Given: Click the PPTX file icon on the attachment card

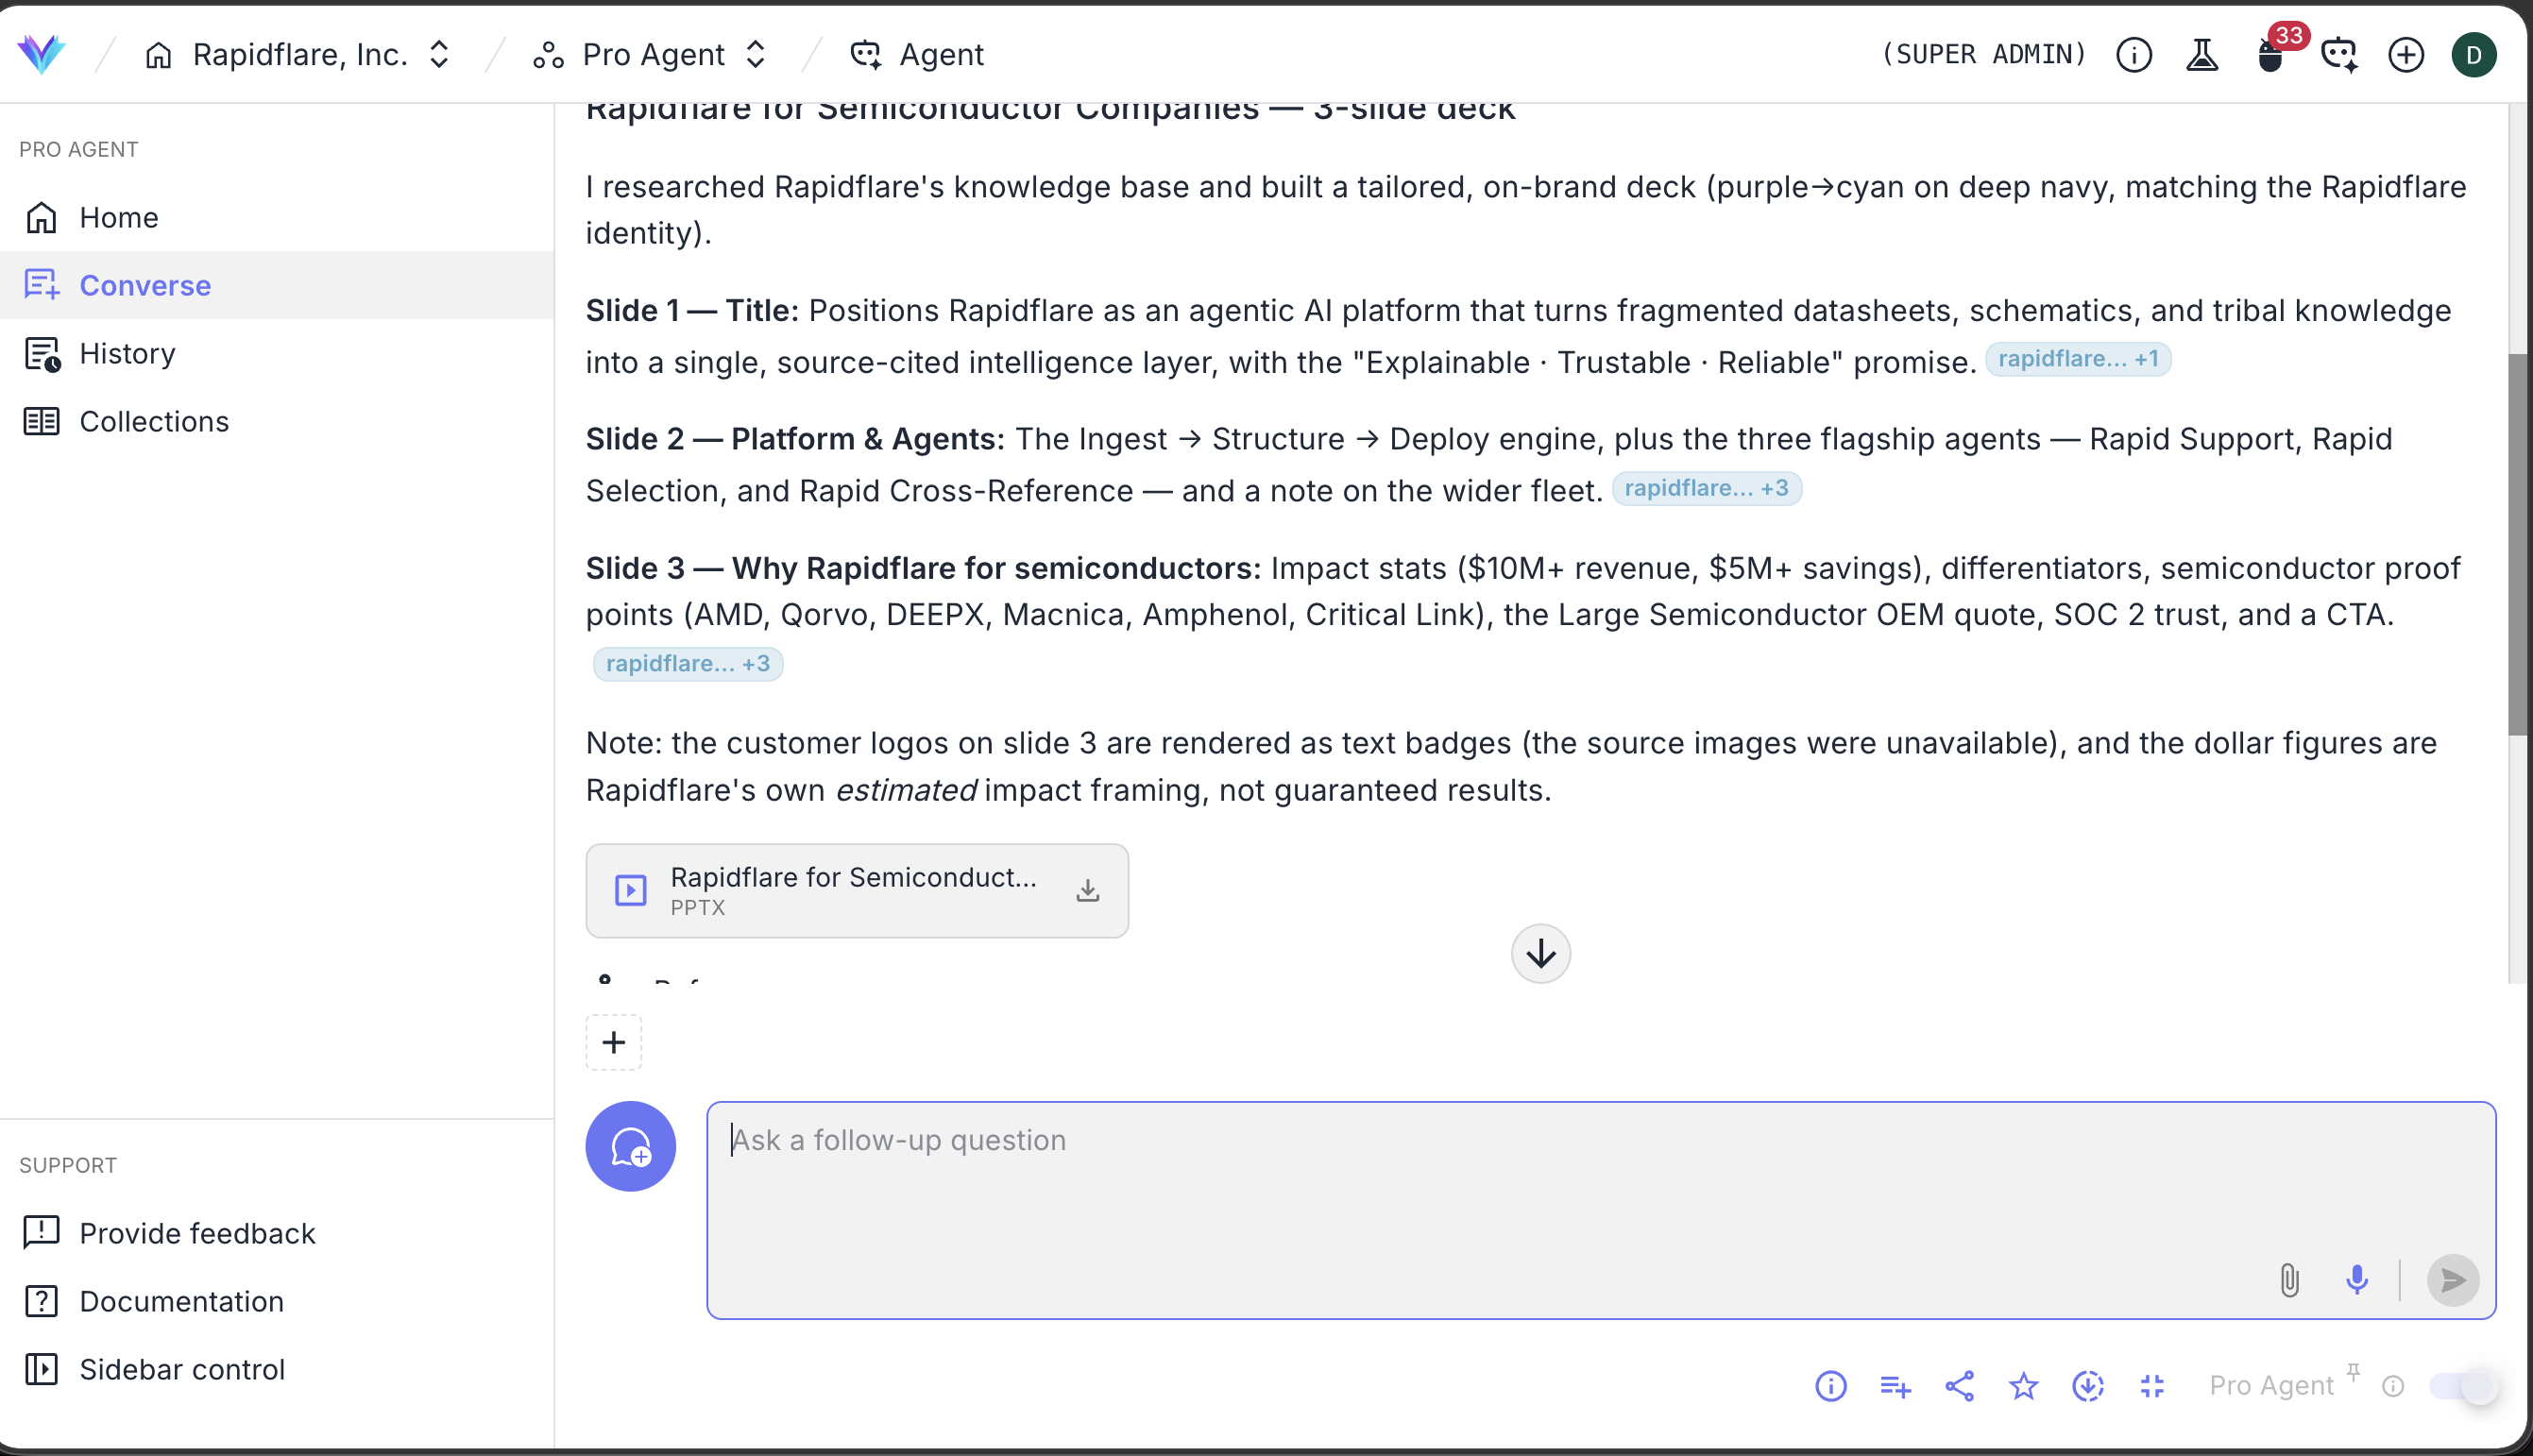Looking at the screenshot, I should click(x=631, y=890).
